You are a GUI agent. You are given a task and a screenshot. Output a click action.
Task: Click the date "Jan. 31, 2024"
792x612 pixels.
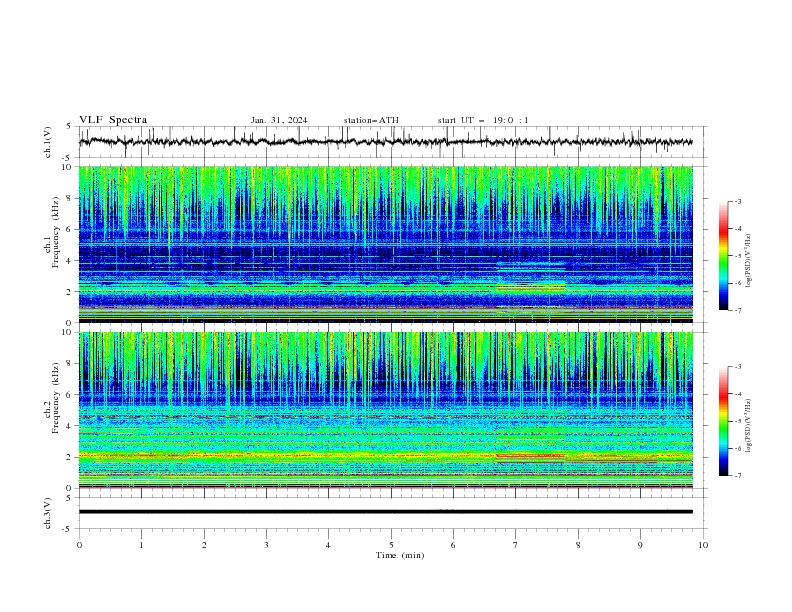pyautogui.click(x=279, y=120)
